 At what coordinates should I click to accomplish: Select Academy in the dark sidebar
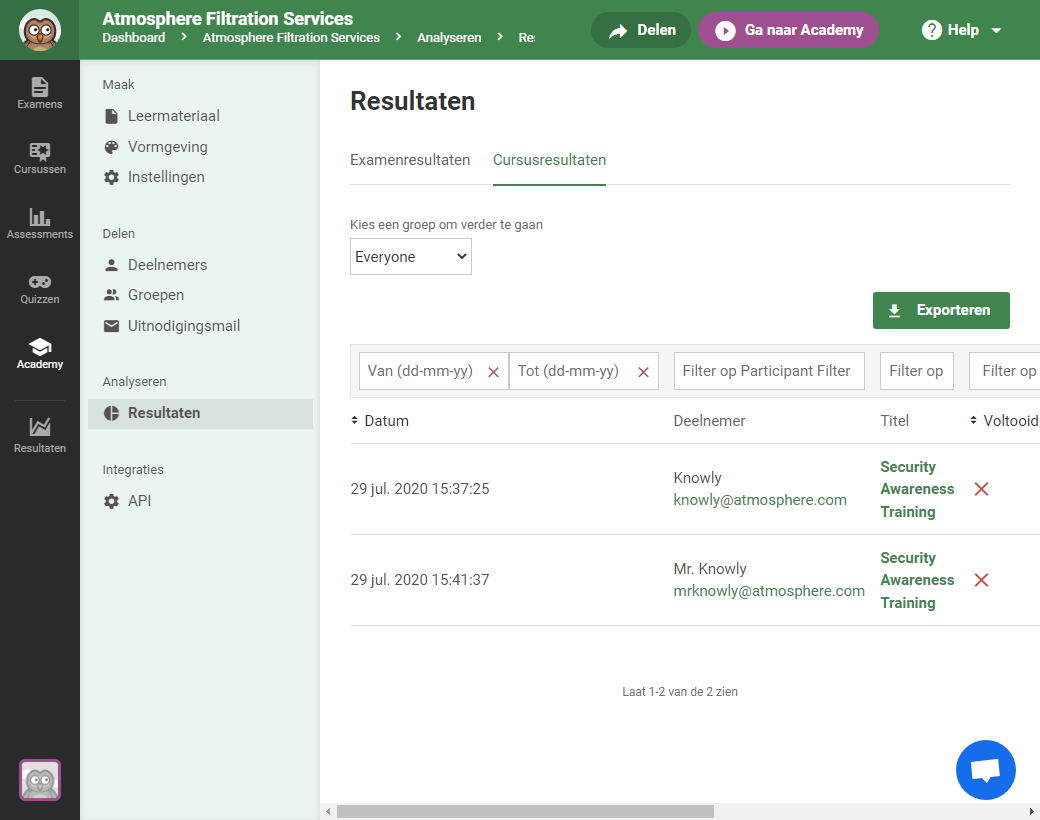coord(40,353)
